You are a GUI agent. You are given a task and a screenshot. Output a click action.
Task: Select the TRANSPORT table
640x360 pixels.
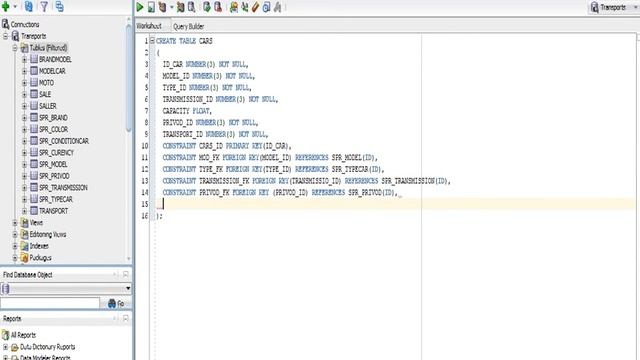53,211
